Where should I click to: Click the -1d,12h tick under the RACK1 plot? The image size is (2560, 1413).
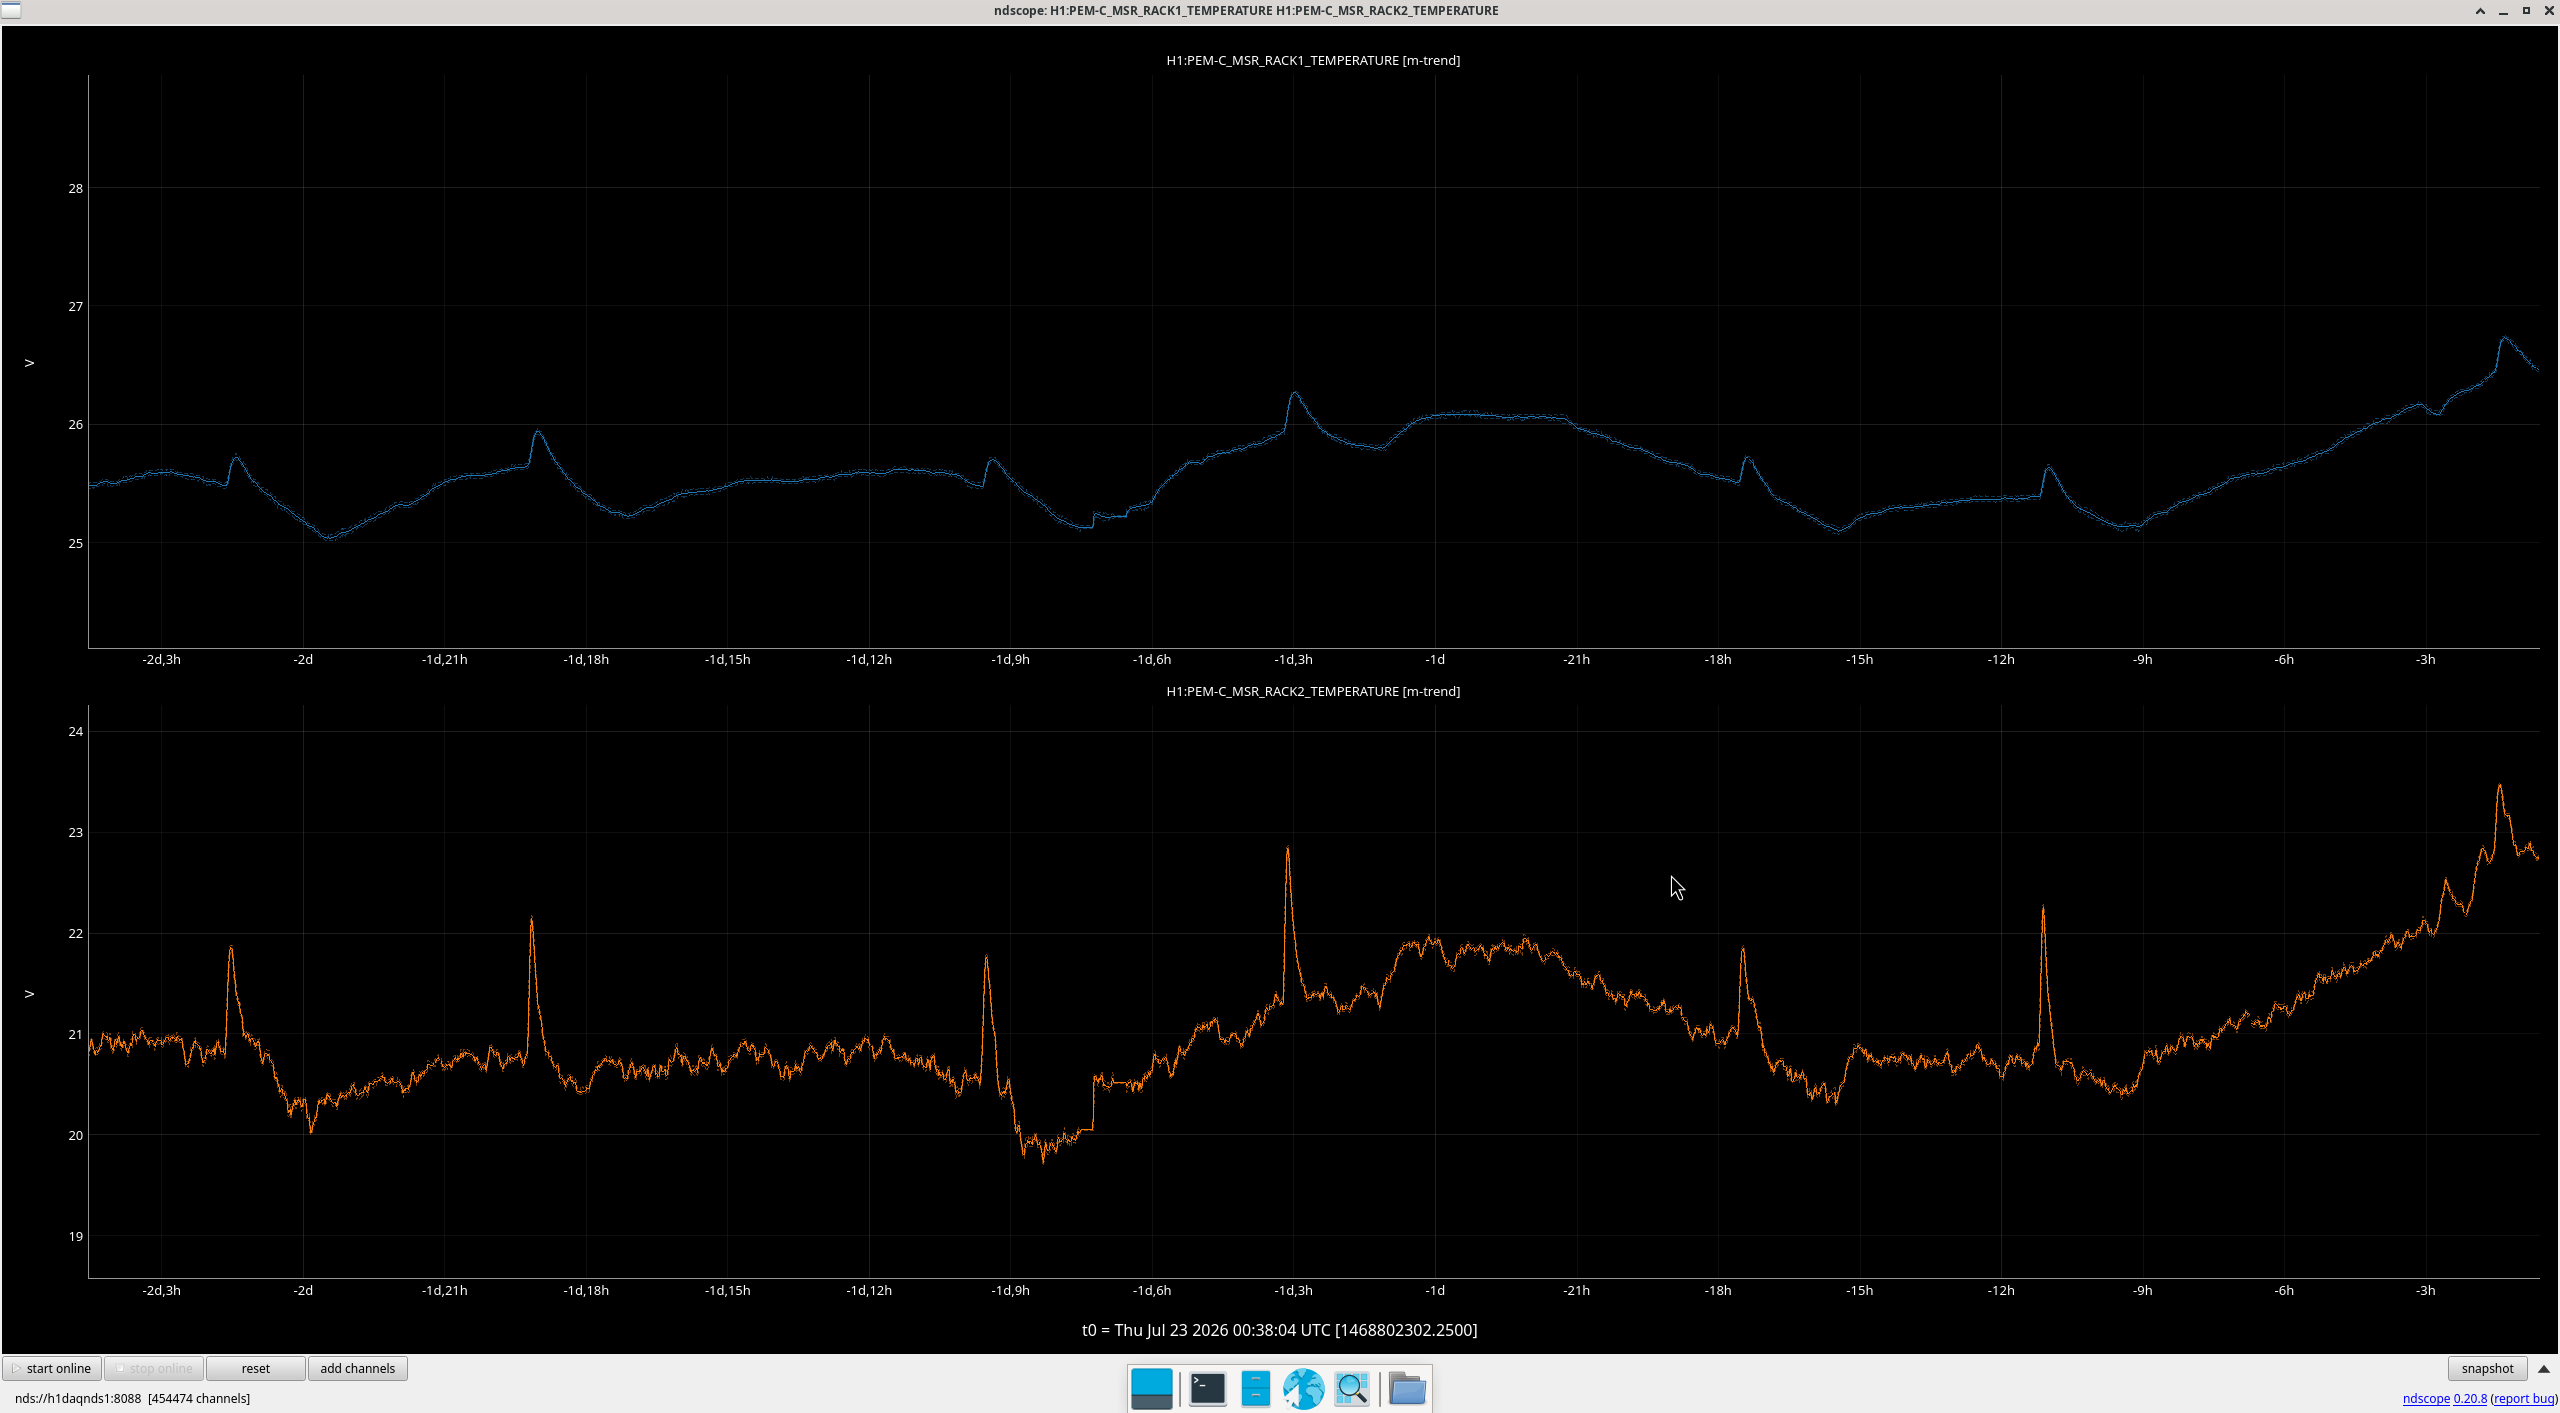point(869,659)
